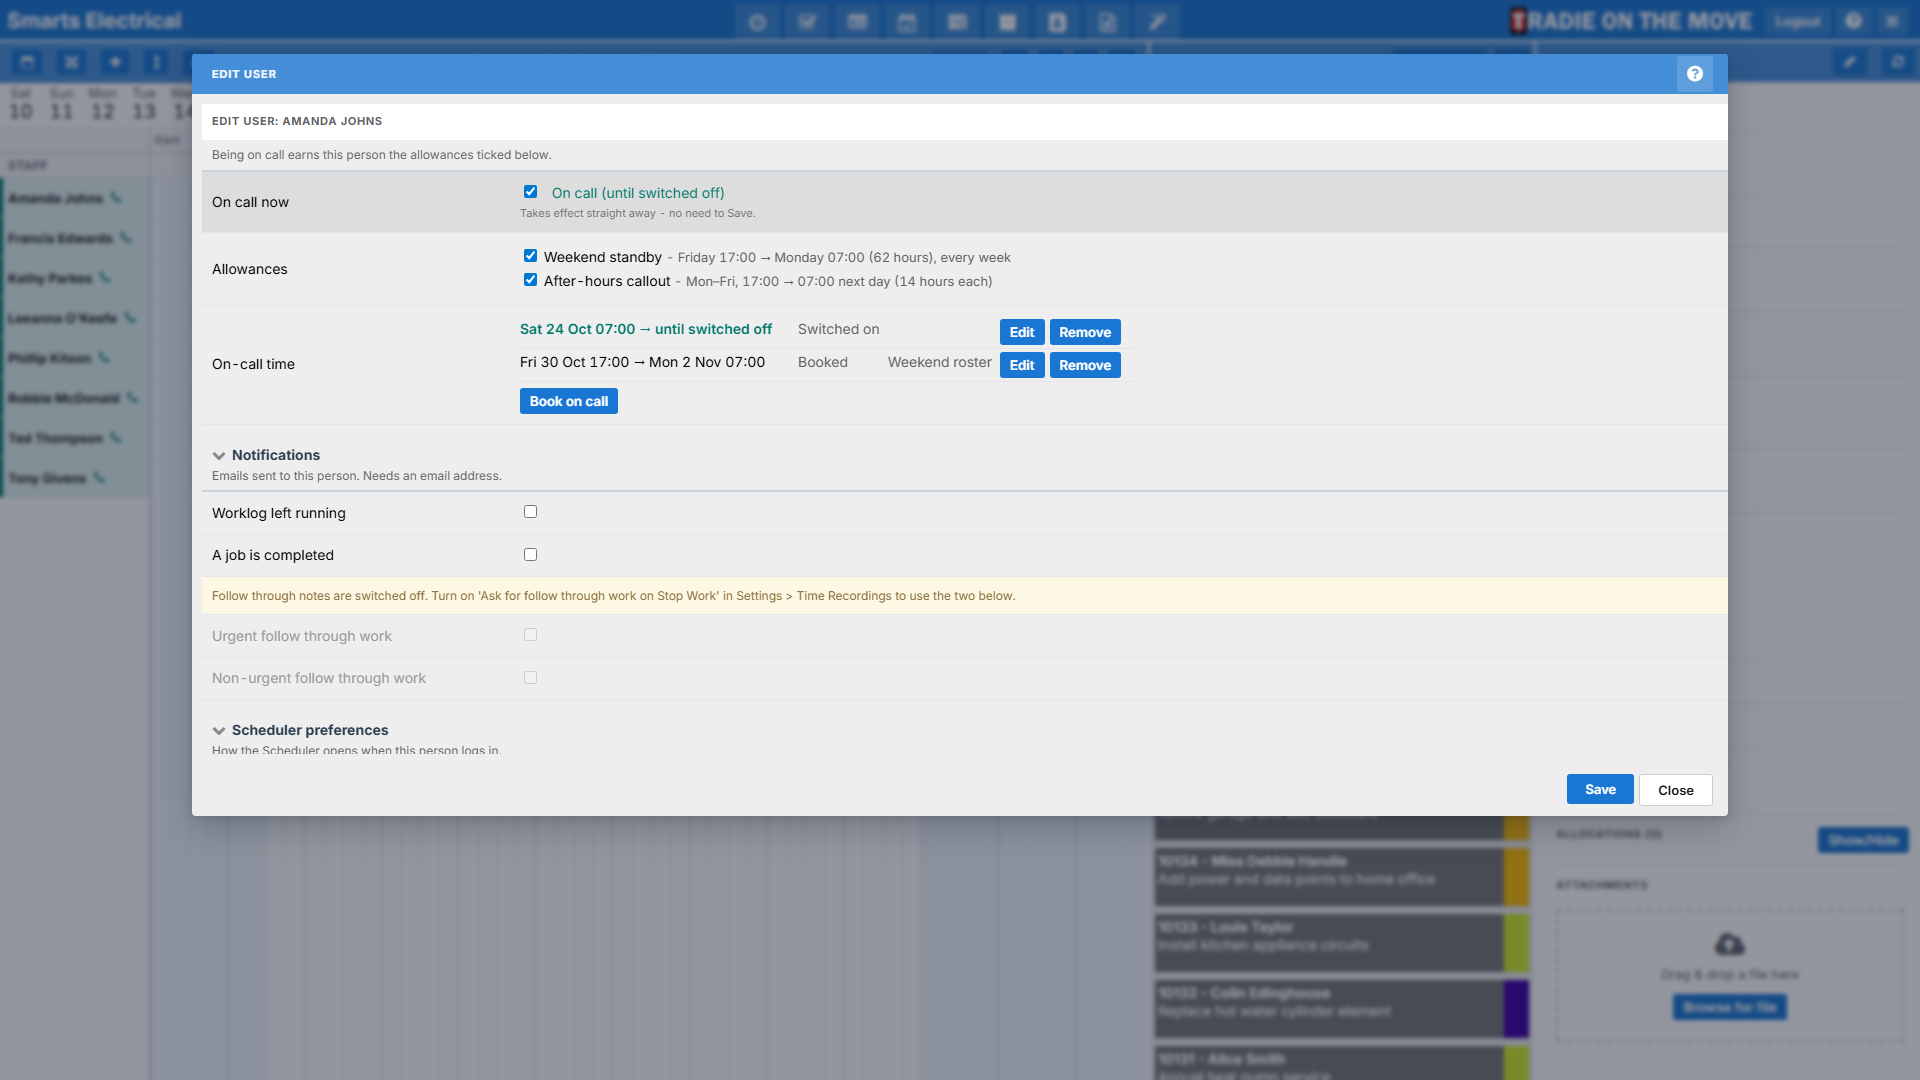Click the phone icon next to Amanda Johns
This screenshot has height=1080, width=1920.
[x=116, y=198]
